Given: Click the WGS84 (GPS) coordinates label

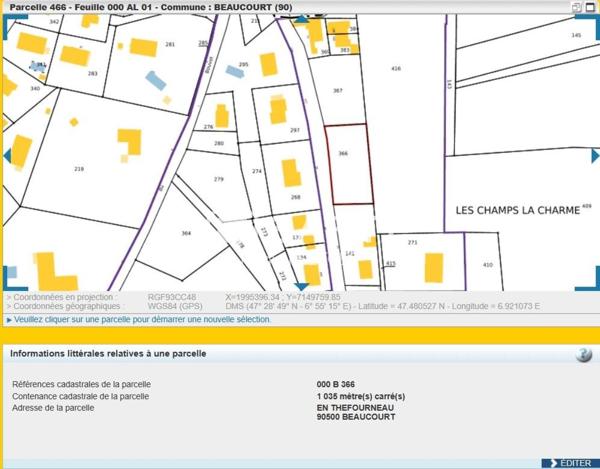Looking at the screenshot, I should [175, 306].
